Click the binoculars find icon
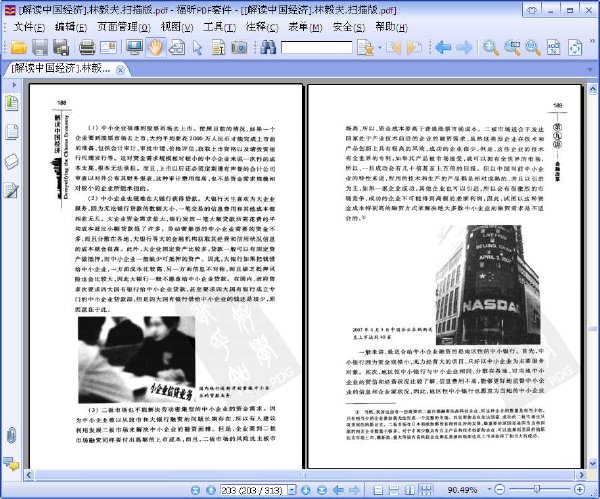This screenshot has height=499, width=600. (268, 47)
